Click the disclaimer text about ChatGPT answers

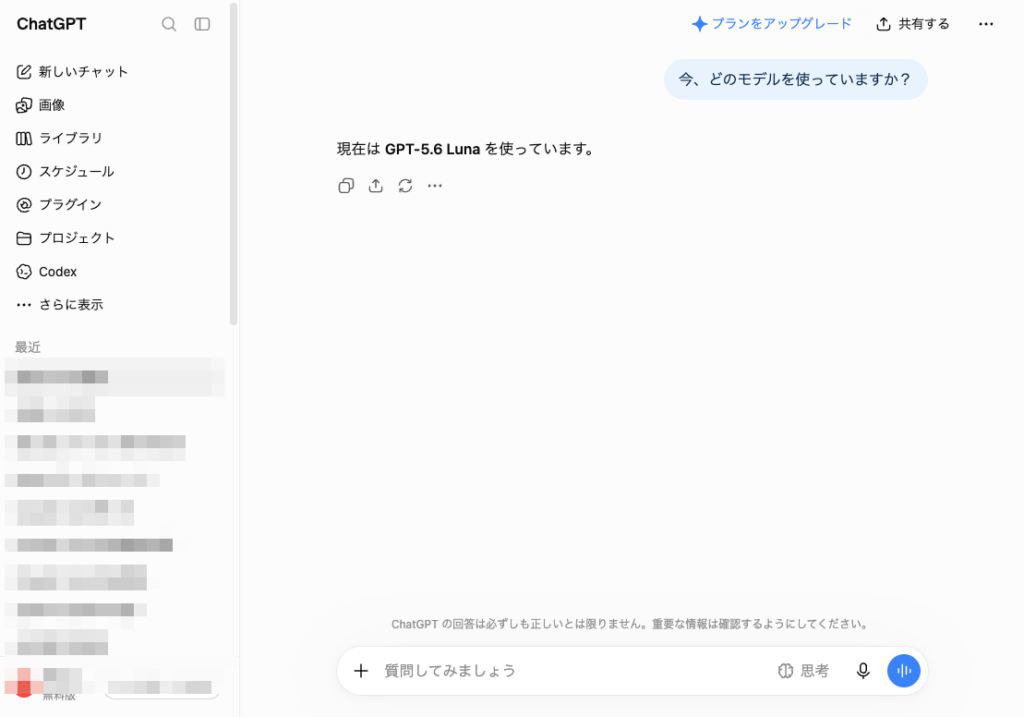point(631,624)
